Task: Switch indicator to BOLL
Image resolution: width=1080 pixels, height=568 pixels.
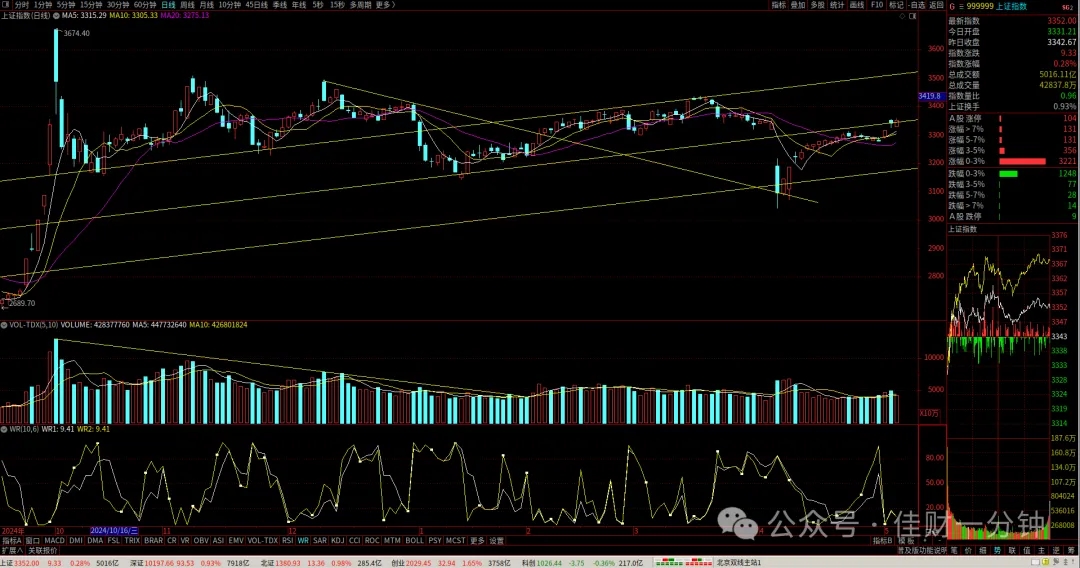Action: coord(415,541)
